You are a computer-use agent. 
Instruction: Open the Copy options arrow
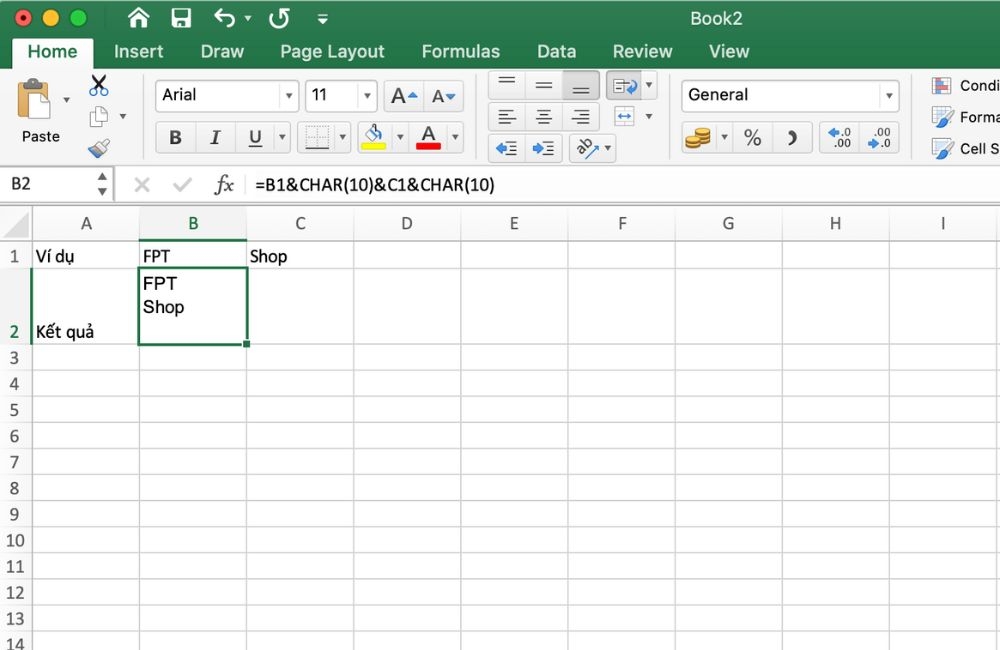[x=123, y=117]
